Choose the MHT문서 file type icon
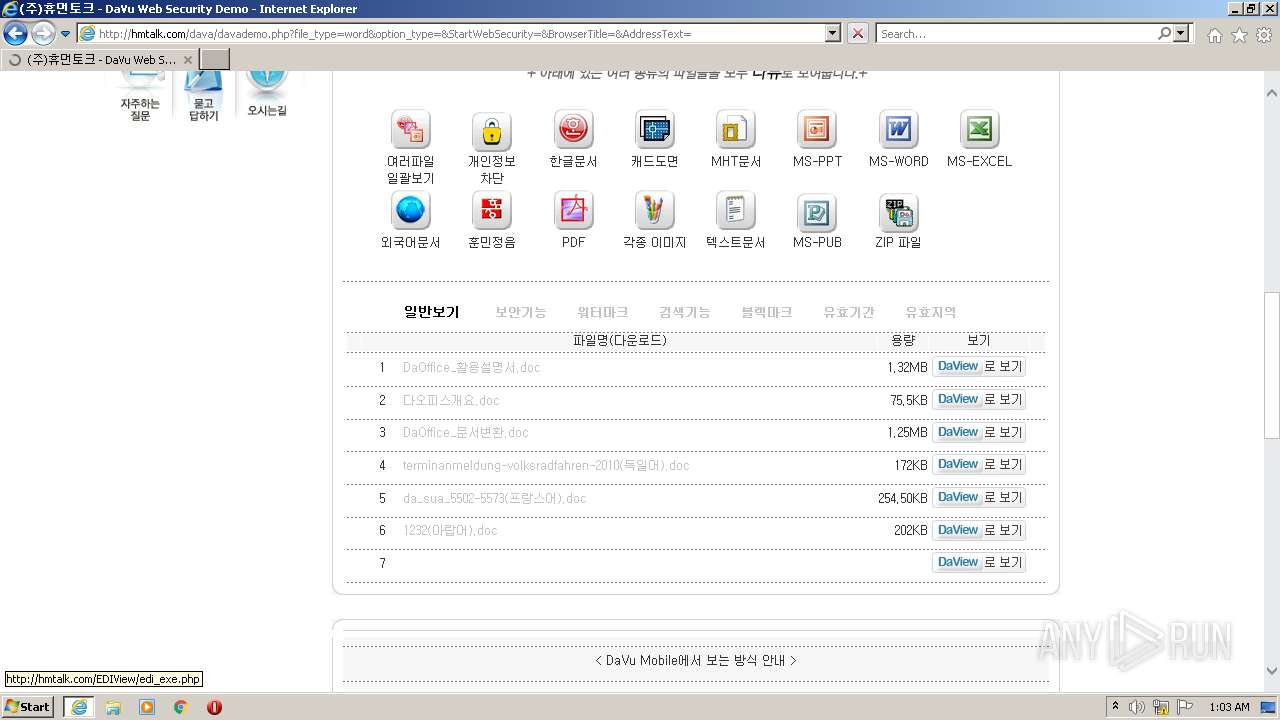Viewport: 1280px width, 720px height. [x=736, y=130]
